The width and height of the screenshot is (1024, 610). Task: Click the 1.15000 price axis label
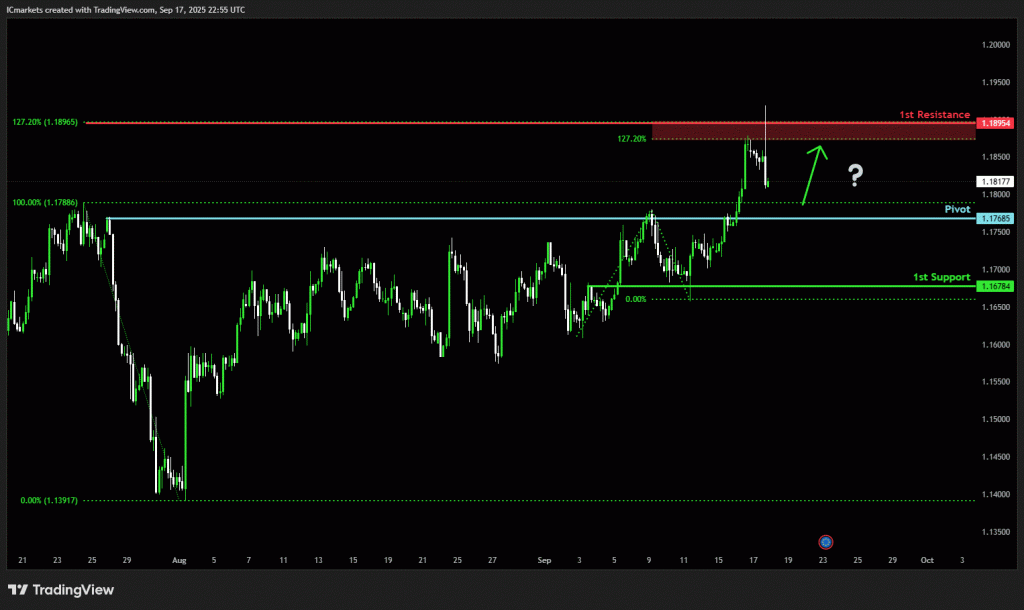996,419
